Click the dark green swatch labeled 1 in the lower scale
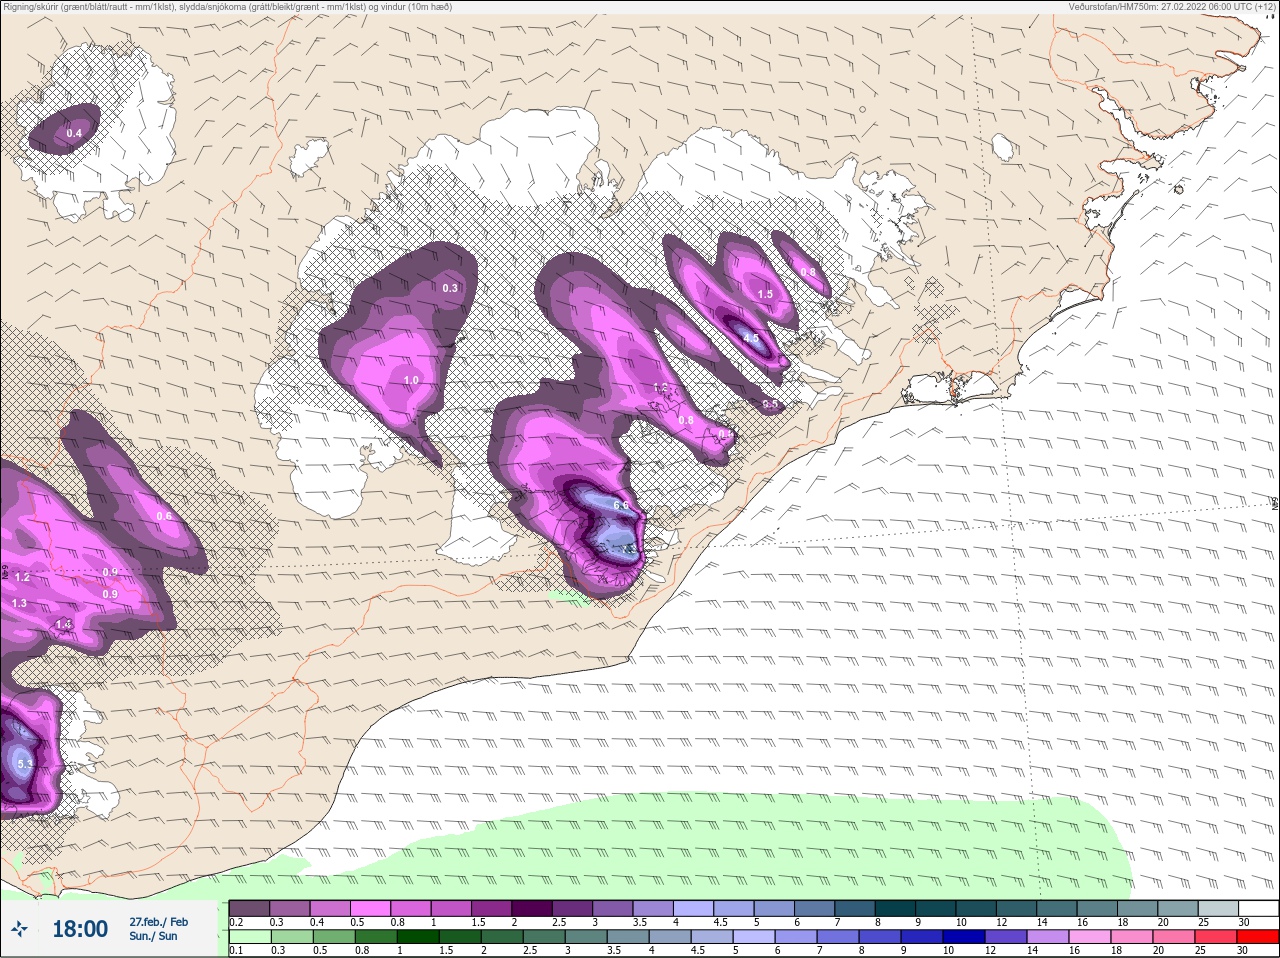Screen dimensions: 1280x958 pyautogui.click(x=417, y=937)
